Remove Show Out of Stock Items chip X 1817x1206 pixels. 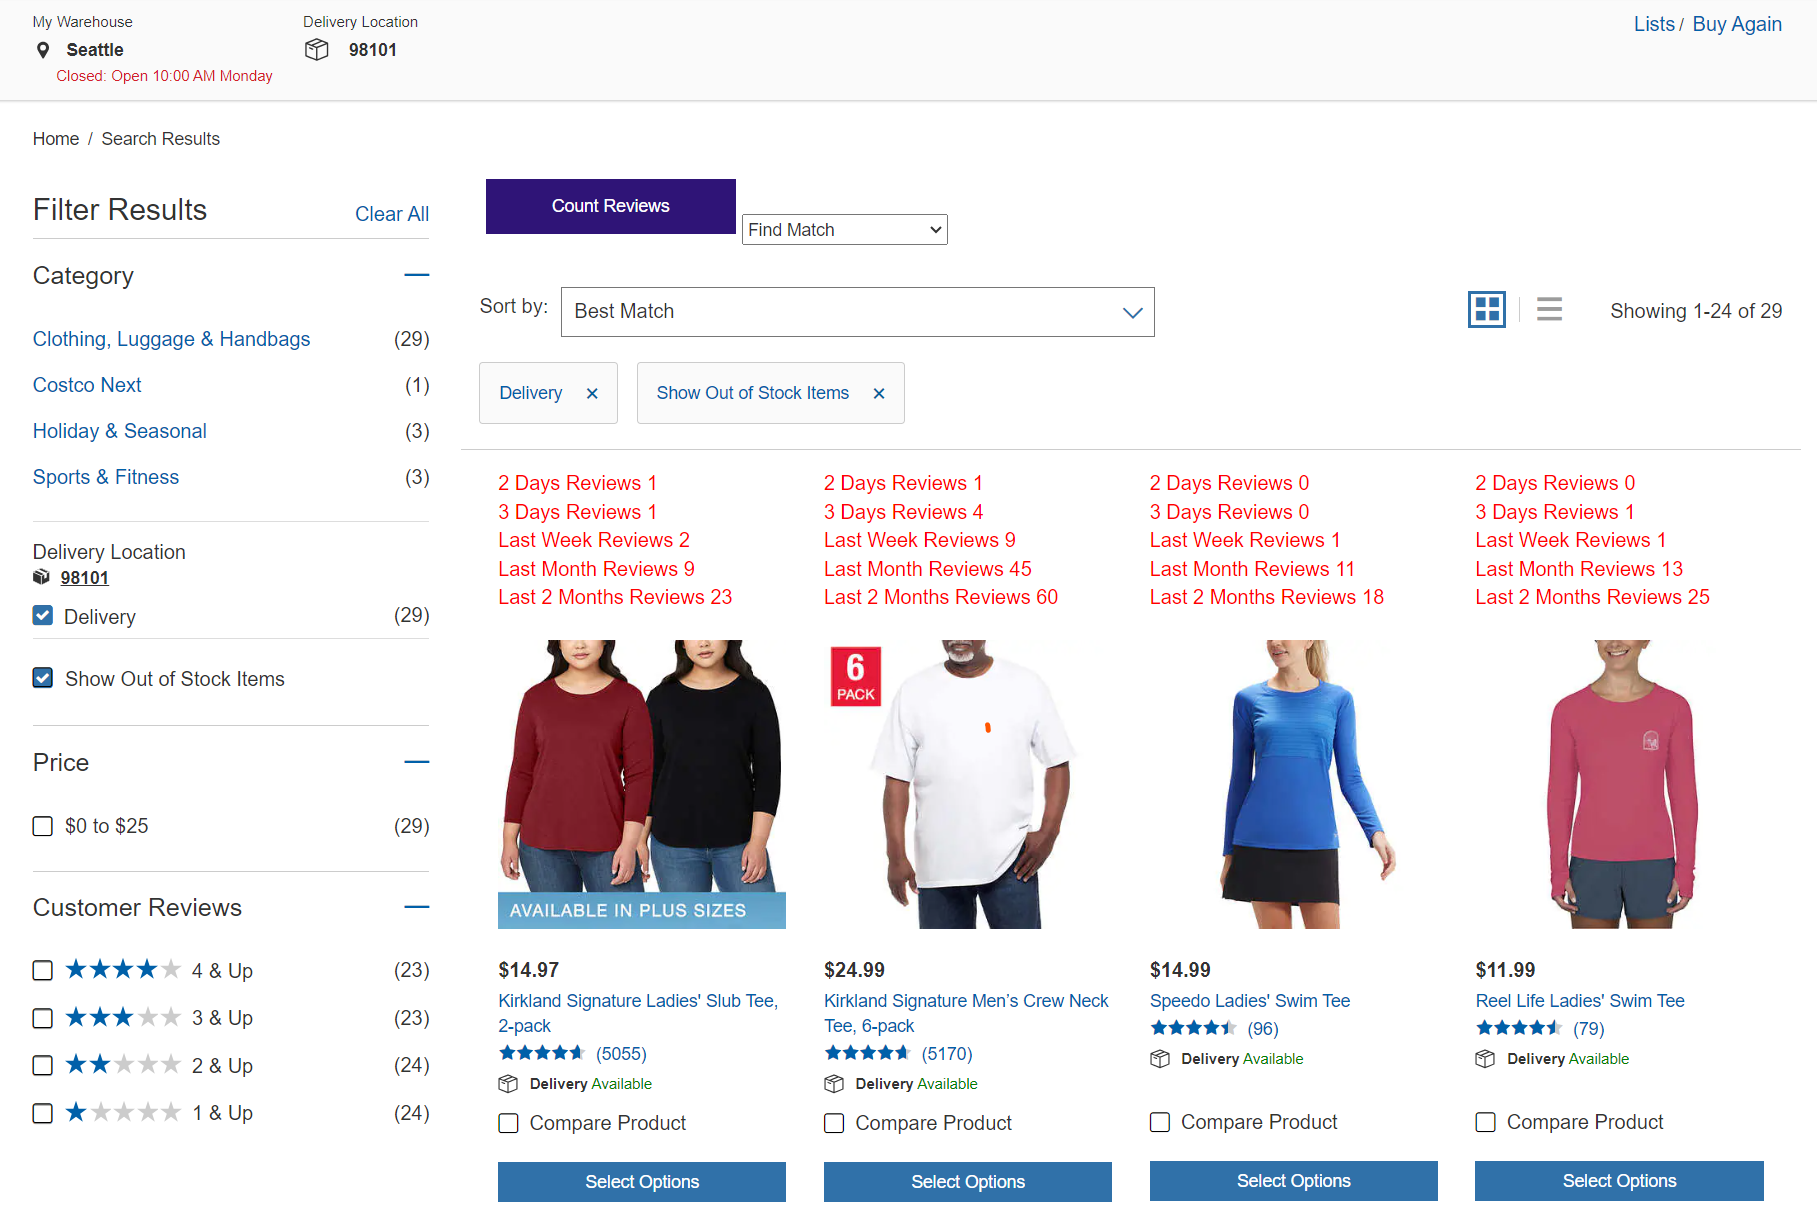[879, 393]
